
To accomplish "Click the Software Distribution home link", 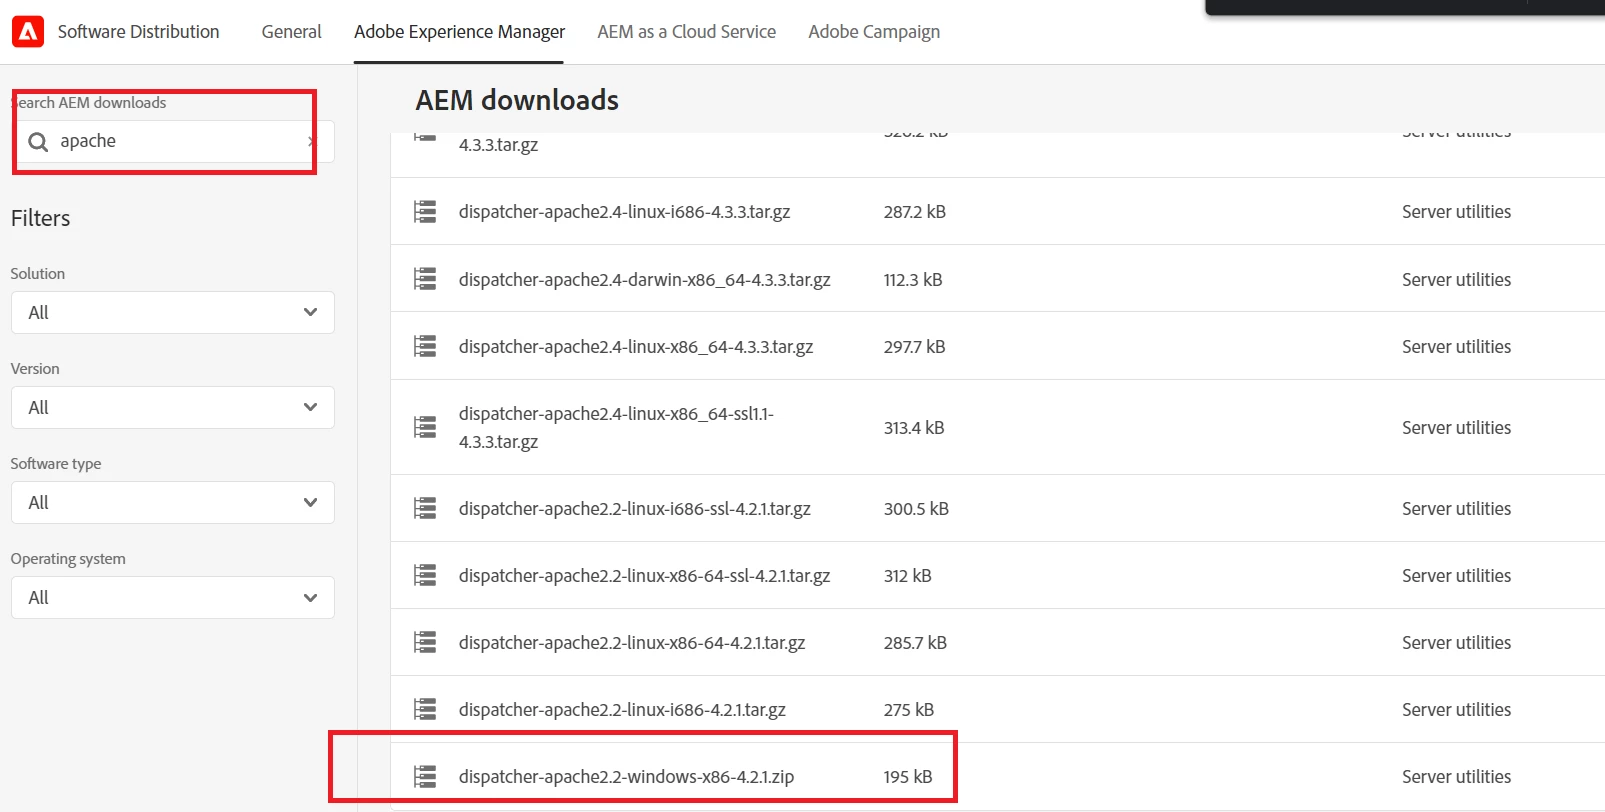I will pyautogui.click(x=138, y=32).
